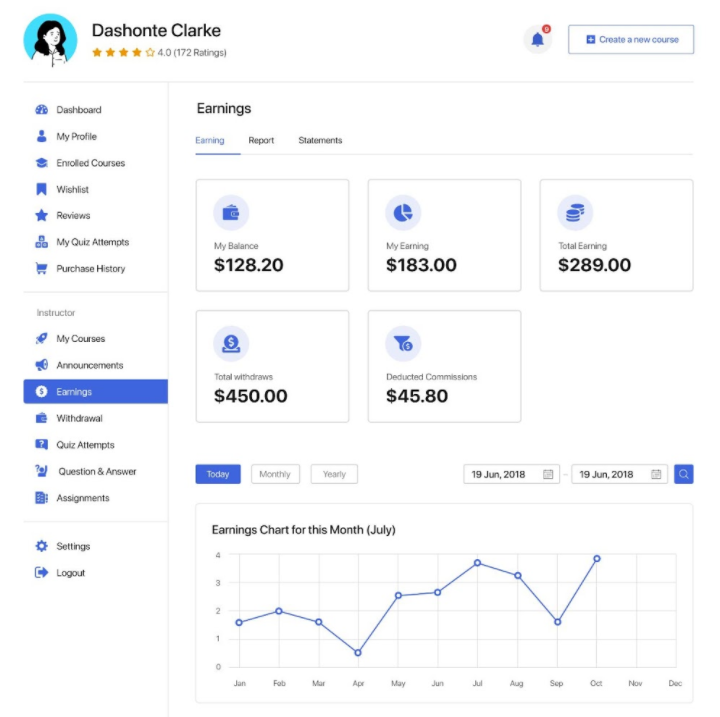Image resolution: width=720 pixels, height=717 pixels.
Task: Open calendar icon in start date field
Action: (x=548, y=475)
